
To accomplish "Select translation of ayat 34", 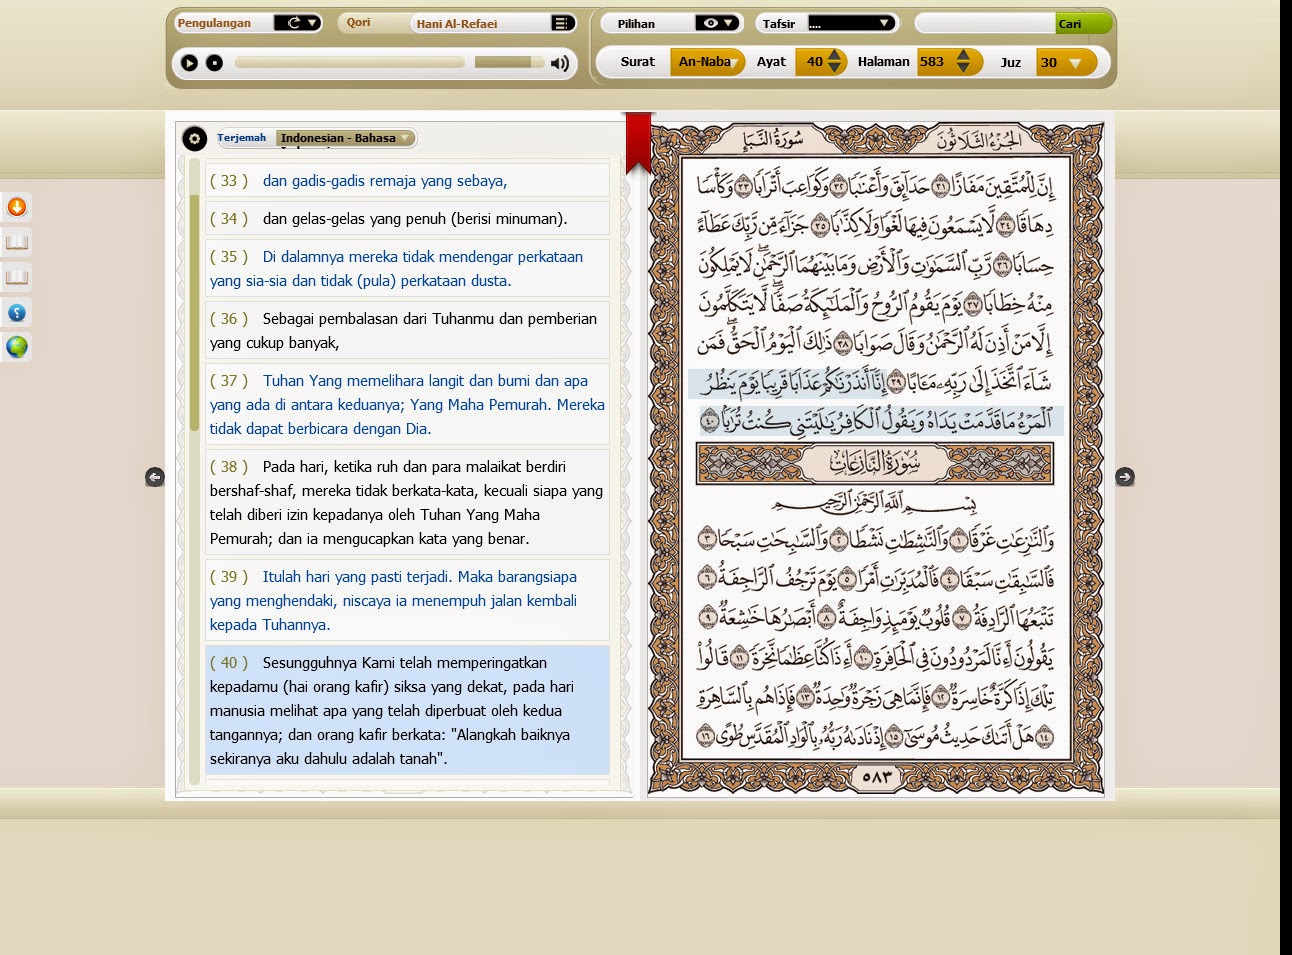I will click(407, 218).
